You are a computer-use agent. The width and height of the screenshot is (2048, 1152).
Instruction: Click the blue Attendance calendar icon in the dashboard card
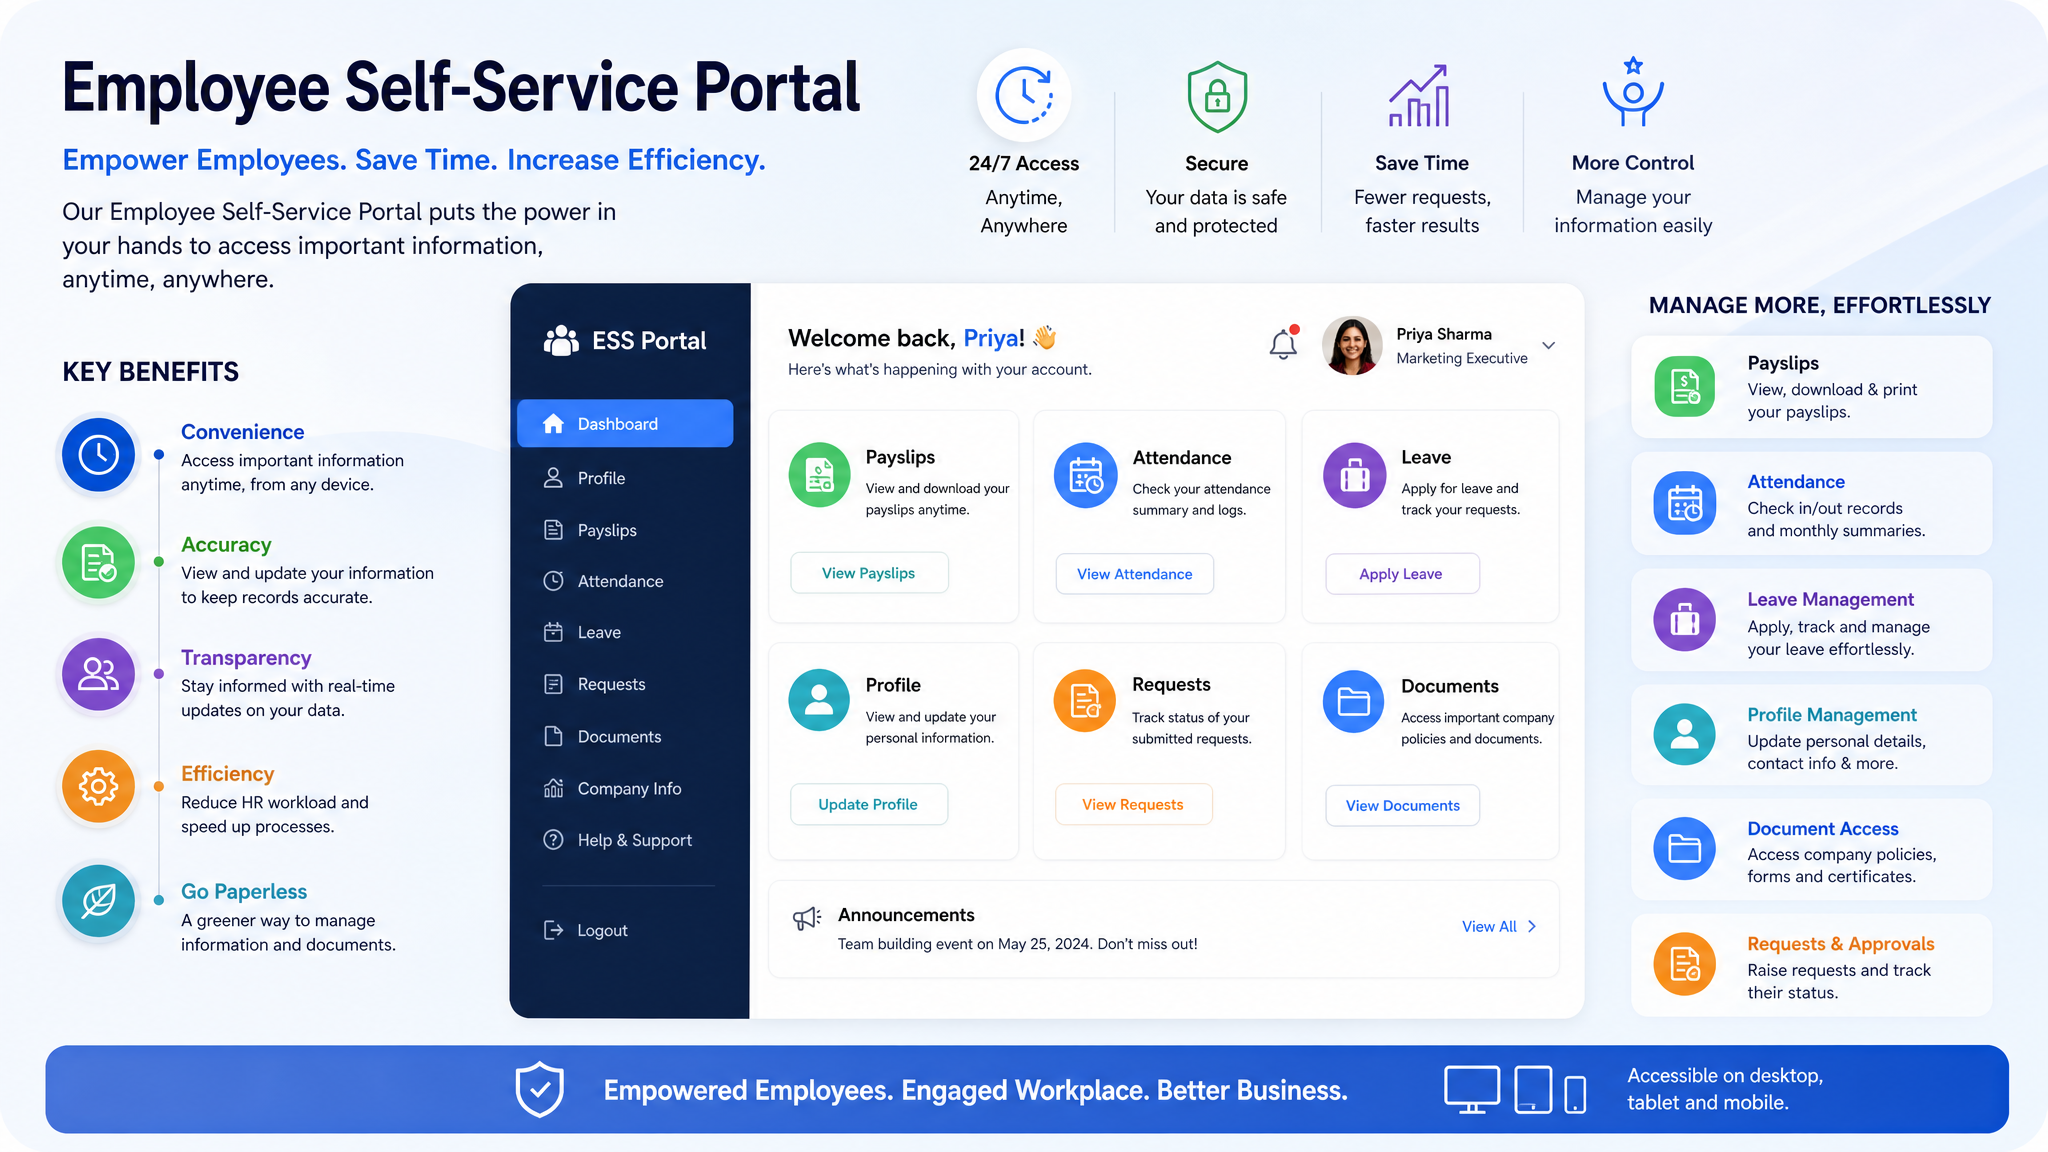point(1086,475)
